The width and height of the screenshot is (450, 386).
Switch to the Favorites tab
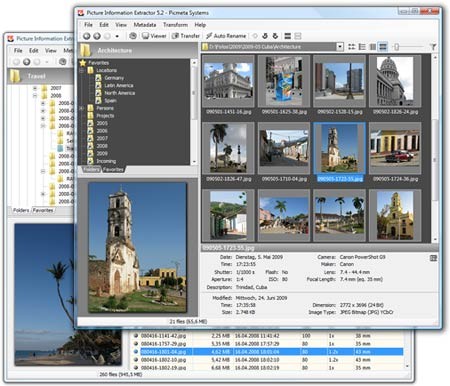pyautogui.click(x=113, y=169)
